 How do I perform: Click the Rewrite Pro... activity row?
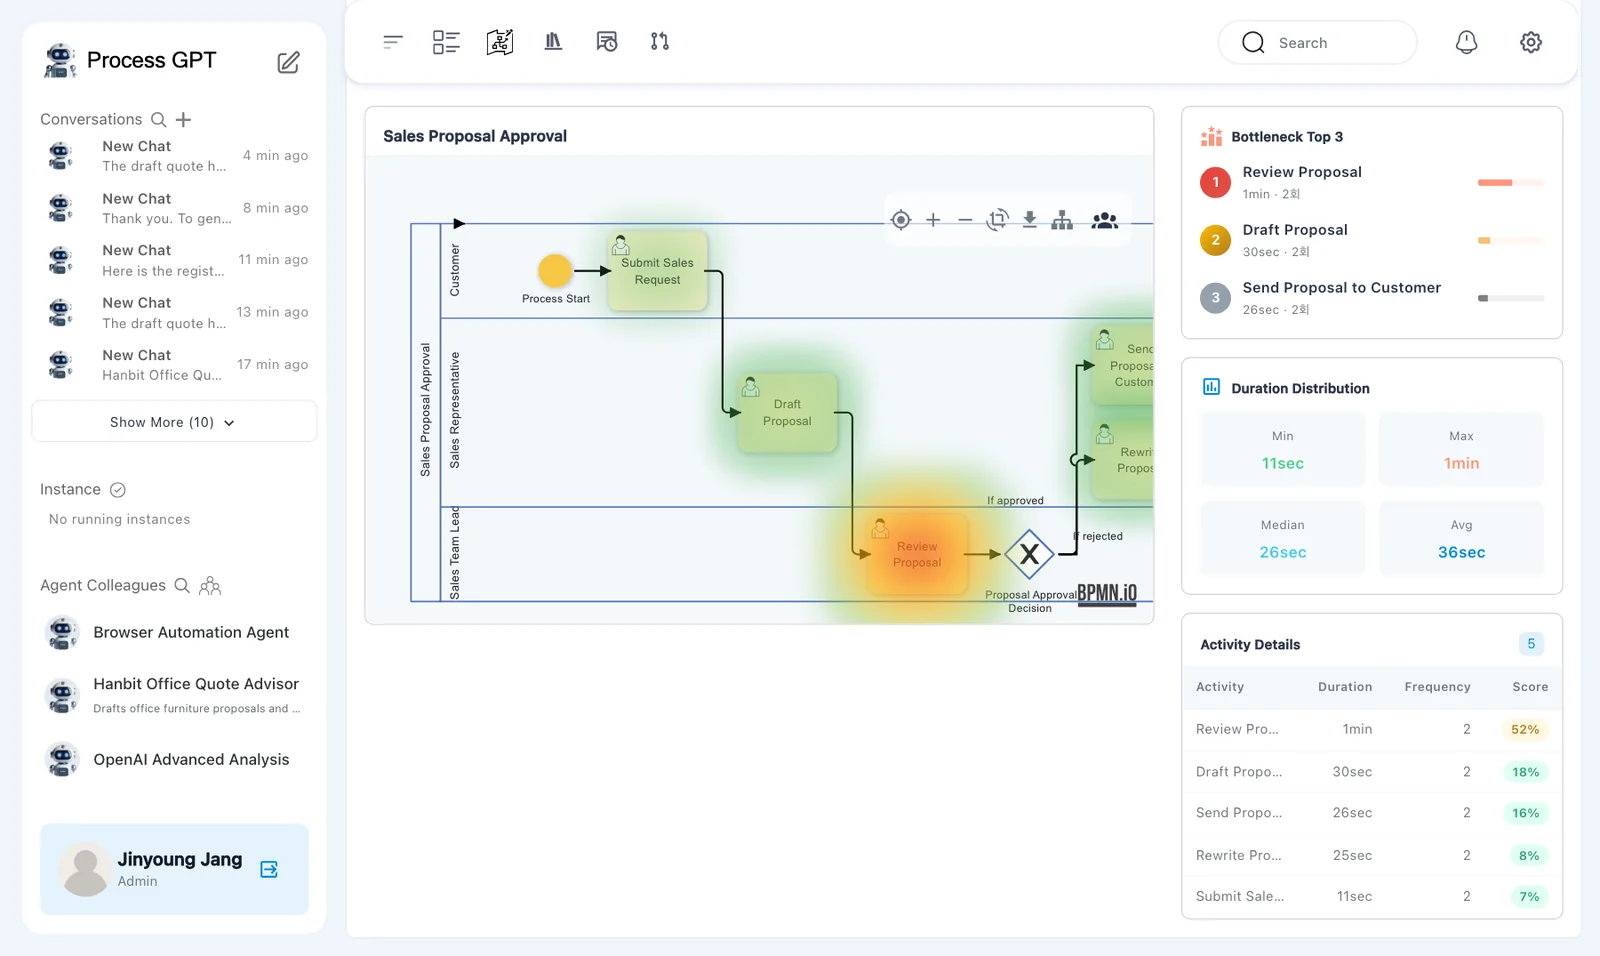[1372, 856]
